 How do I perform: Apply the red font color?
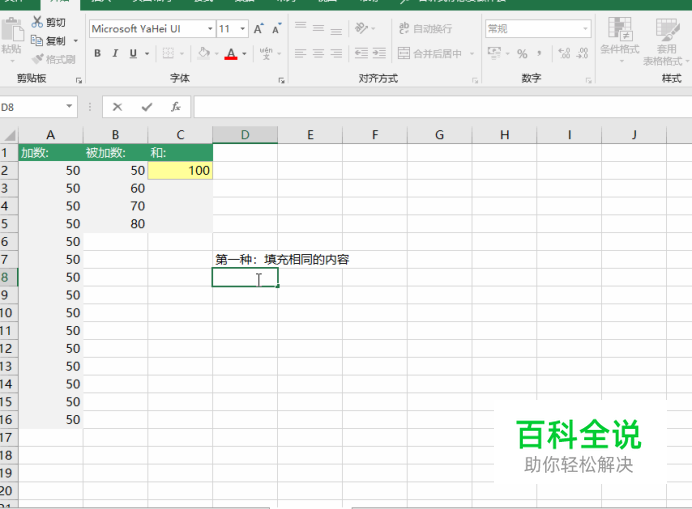[x=231, y=54]
